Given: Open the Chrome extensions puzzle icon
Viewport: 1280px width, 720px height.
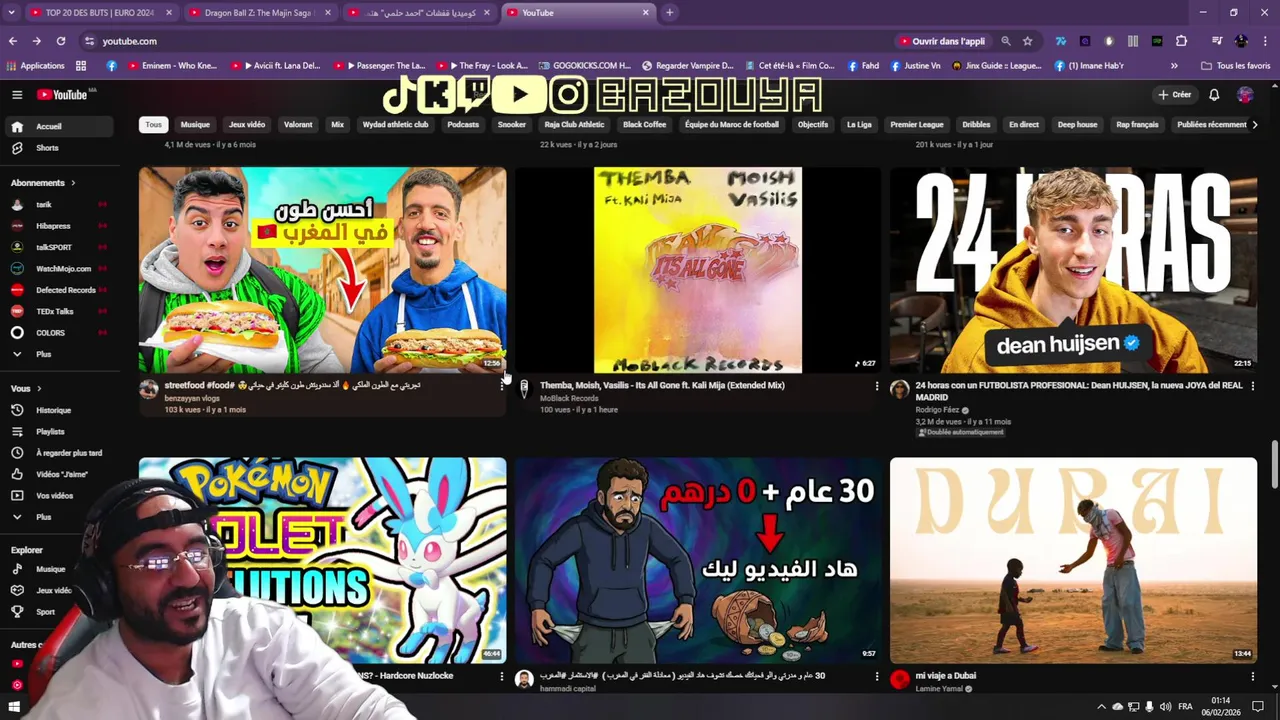Looking at the screenshot, I should [1181, 41].
